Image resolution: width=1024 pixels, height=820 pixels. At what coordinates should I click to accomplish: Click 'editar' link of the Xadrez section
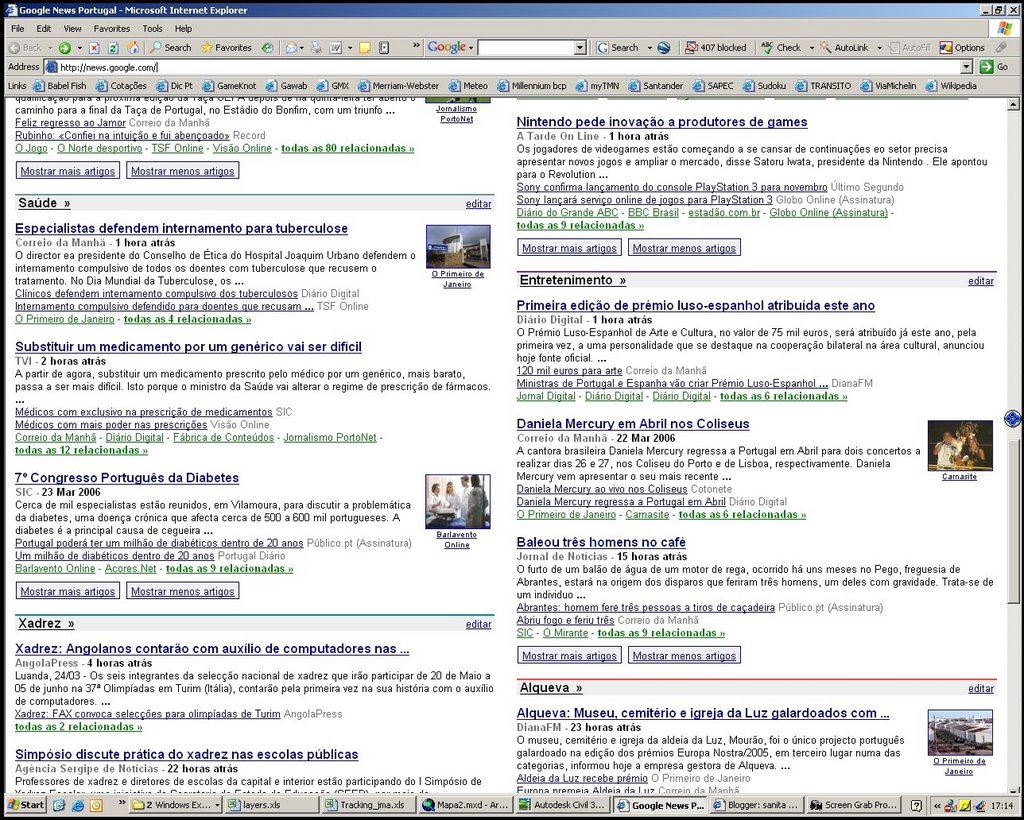click(x=479, y=624)
